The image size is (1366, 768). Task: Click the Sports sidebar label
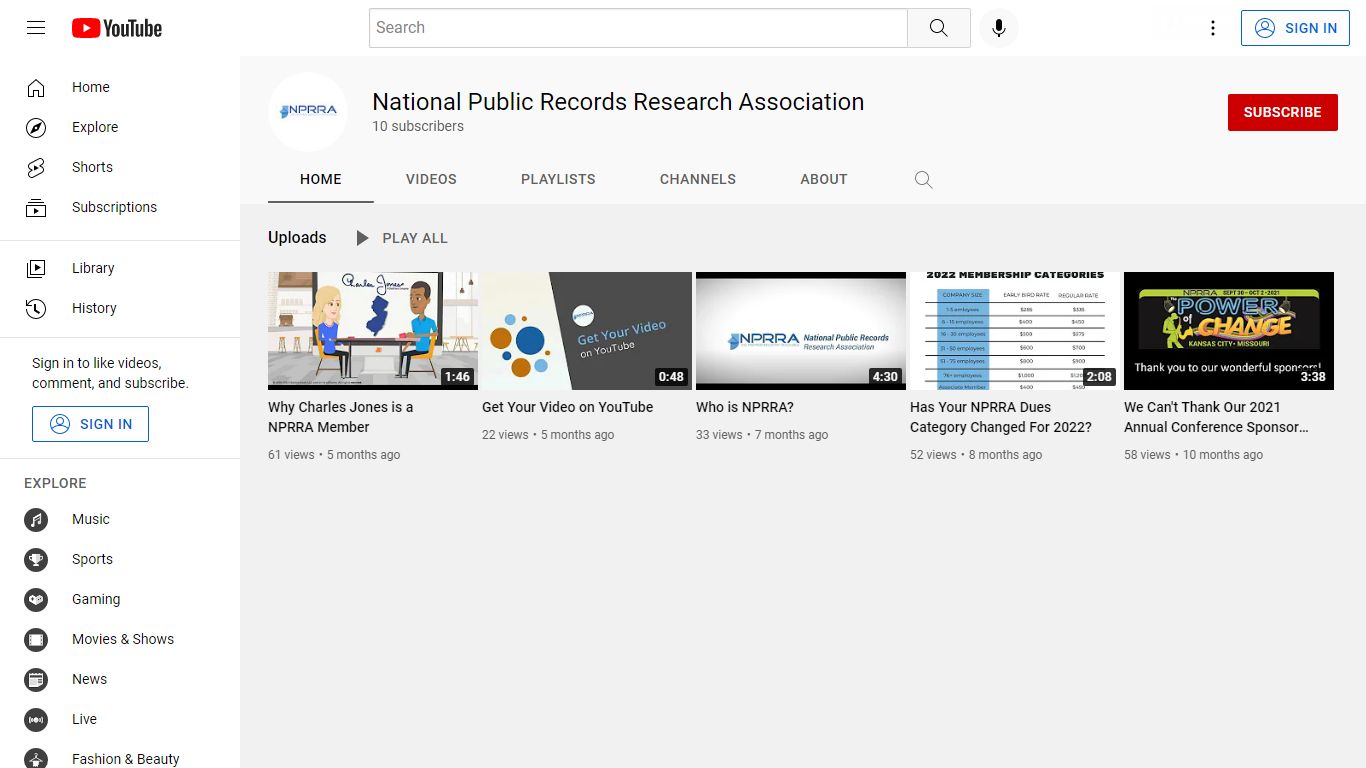[92, 559]
